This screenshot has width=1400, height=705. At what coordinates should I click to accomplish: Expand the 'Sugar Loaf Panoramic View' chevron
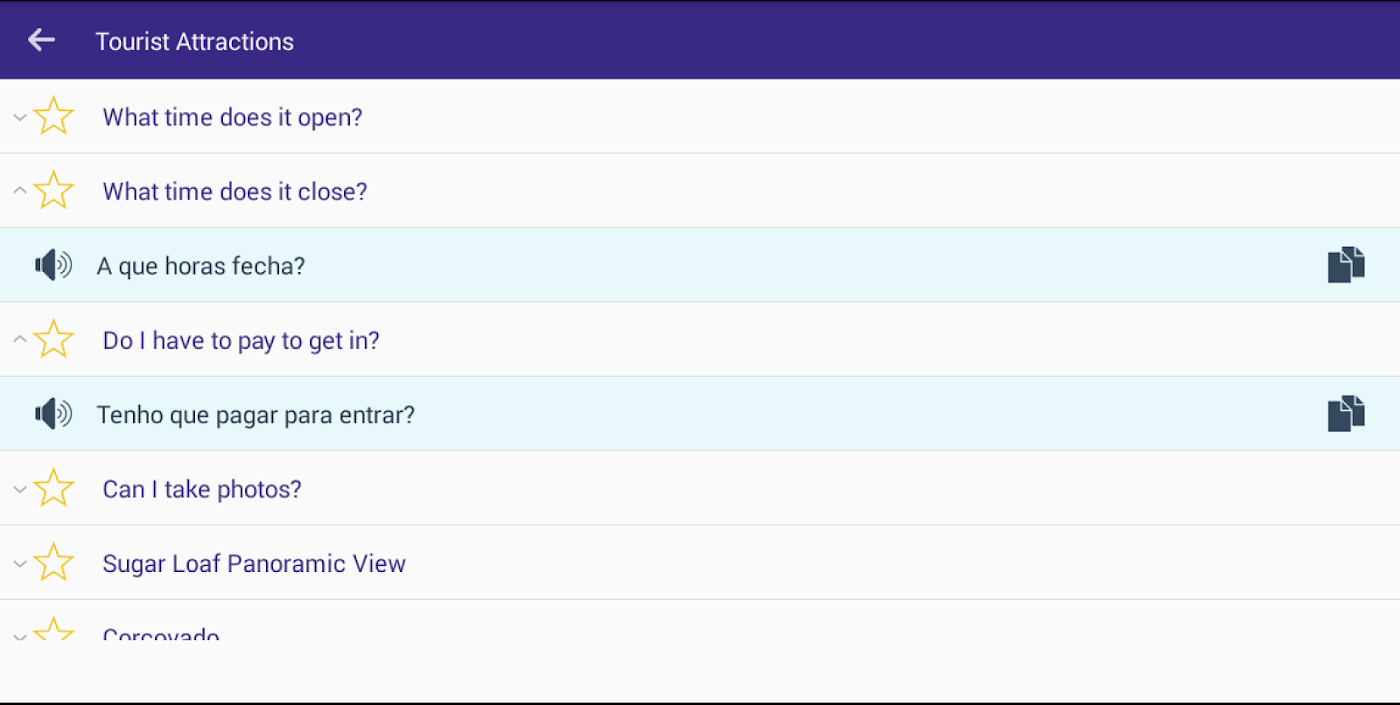pyautogui.click(x=19, y=563)
